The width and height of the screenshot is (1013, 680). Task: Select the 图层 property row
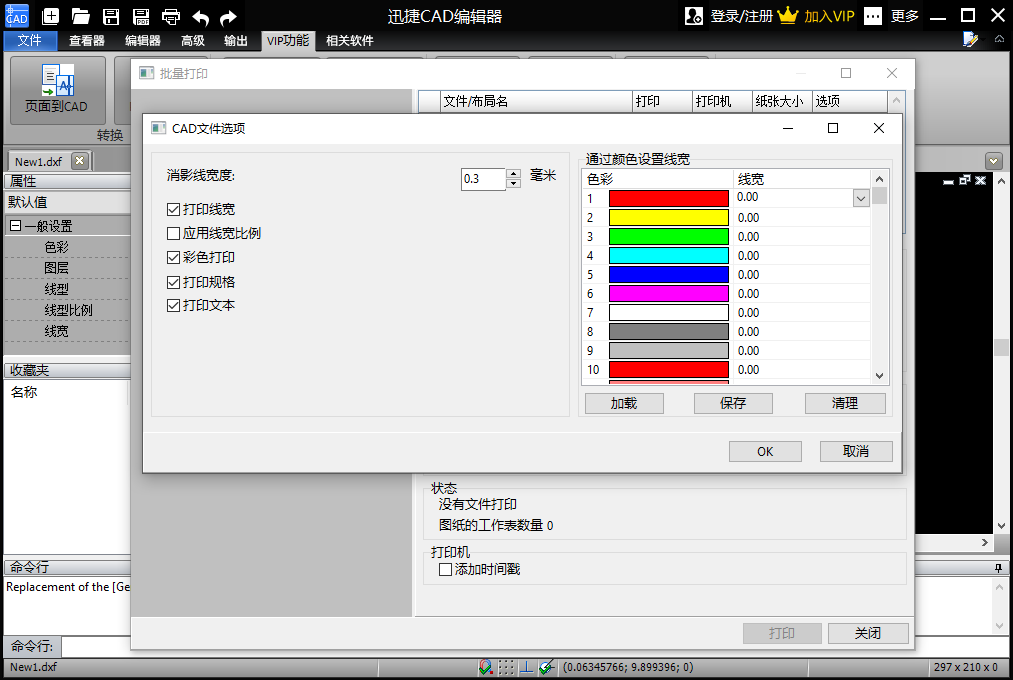(67, 268)
